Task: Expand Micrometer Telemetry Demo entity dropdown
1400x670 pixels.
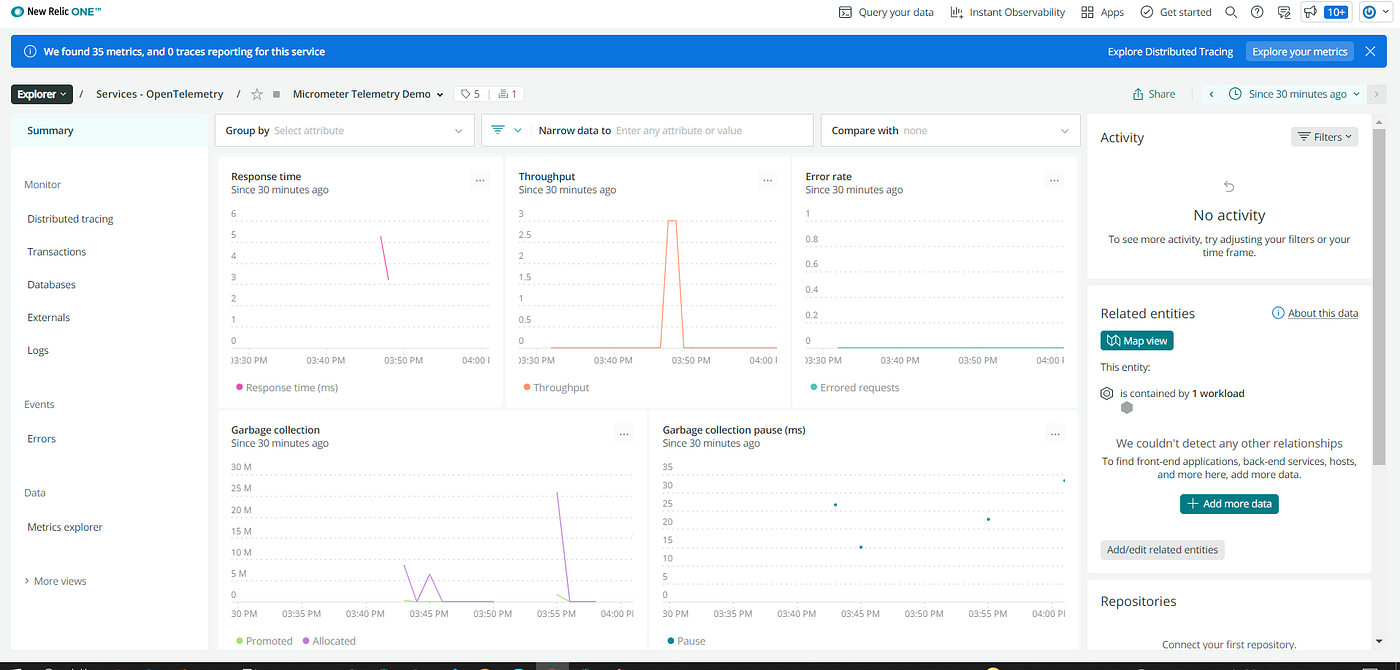Action: click(x=368, y=94)
